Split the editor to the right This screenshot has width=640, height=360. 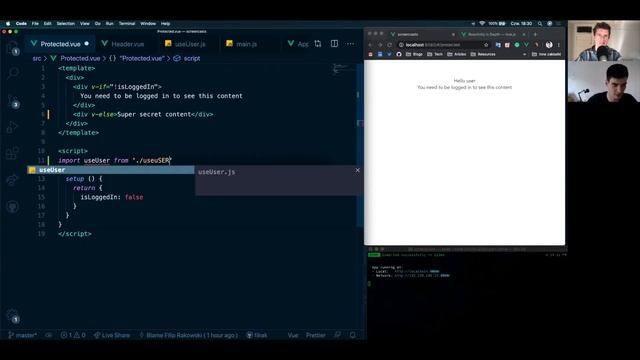(x=334, y=44)
